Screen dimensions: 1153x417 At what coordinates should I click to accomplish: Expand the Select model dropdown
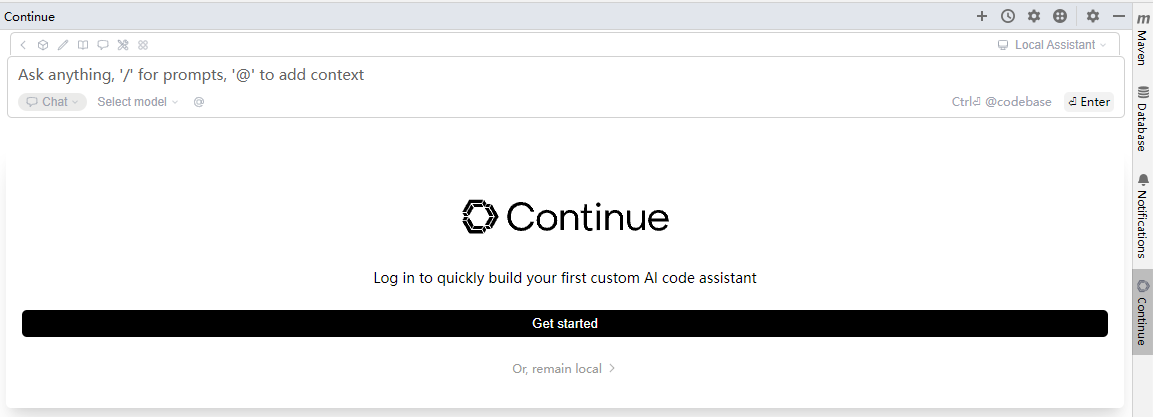(x=137, y=102)
